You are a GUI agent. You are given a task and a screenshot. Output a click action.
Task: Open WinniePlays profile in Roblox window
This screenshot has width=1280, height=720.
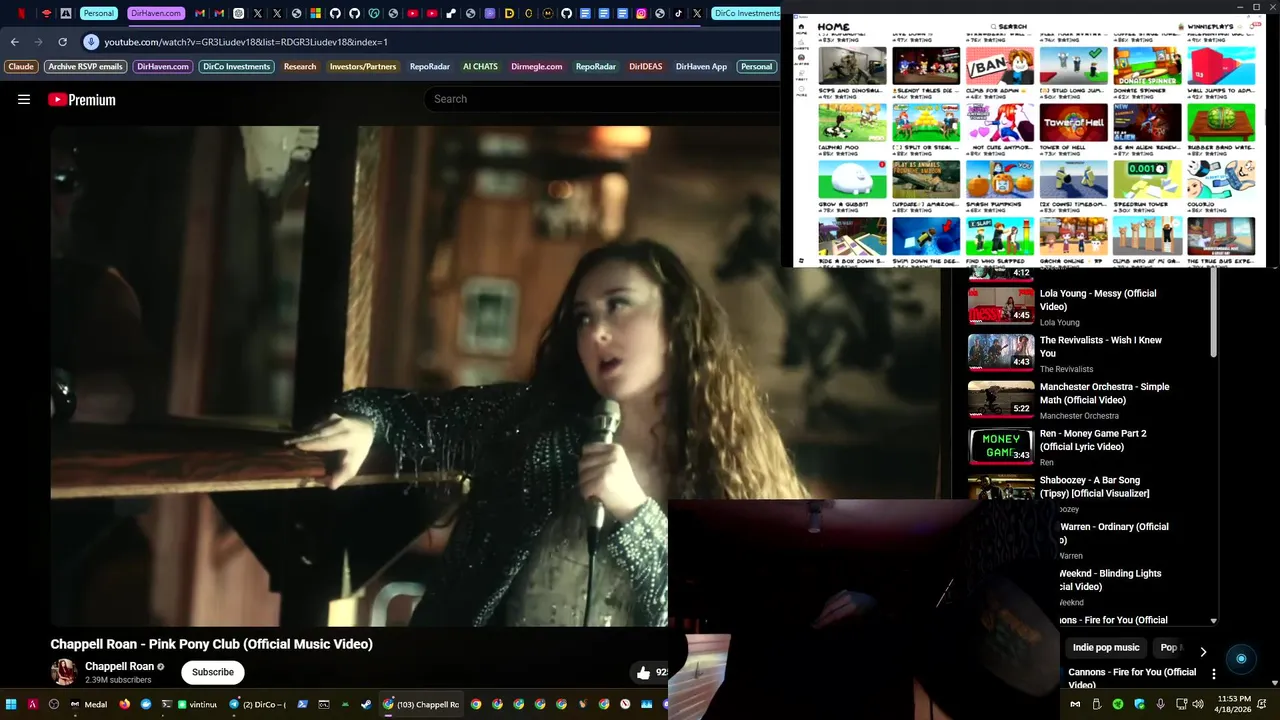1210,27
